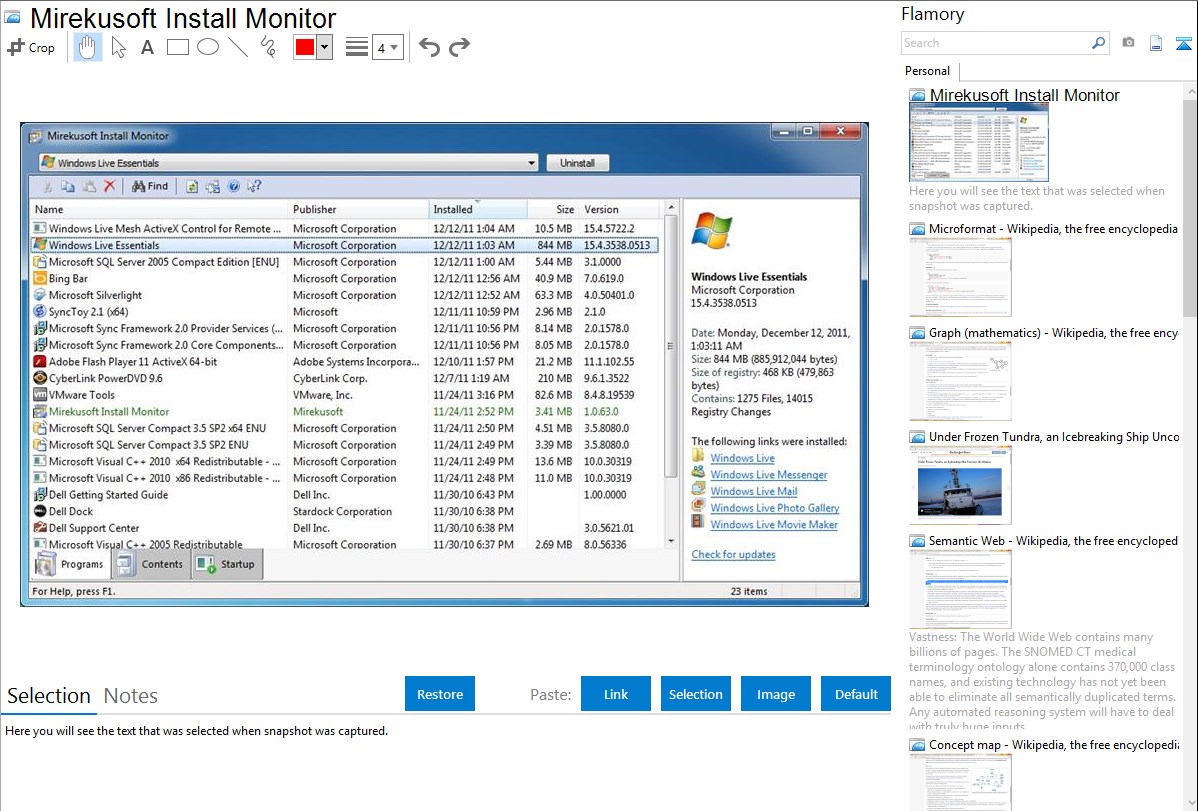Click the Image paste button
Screen dimensions: 1198x811
pos(775,694)
